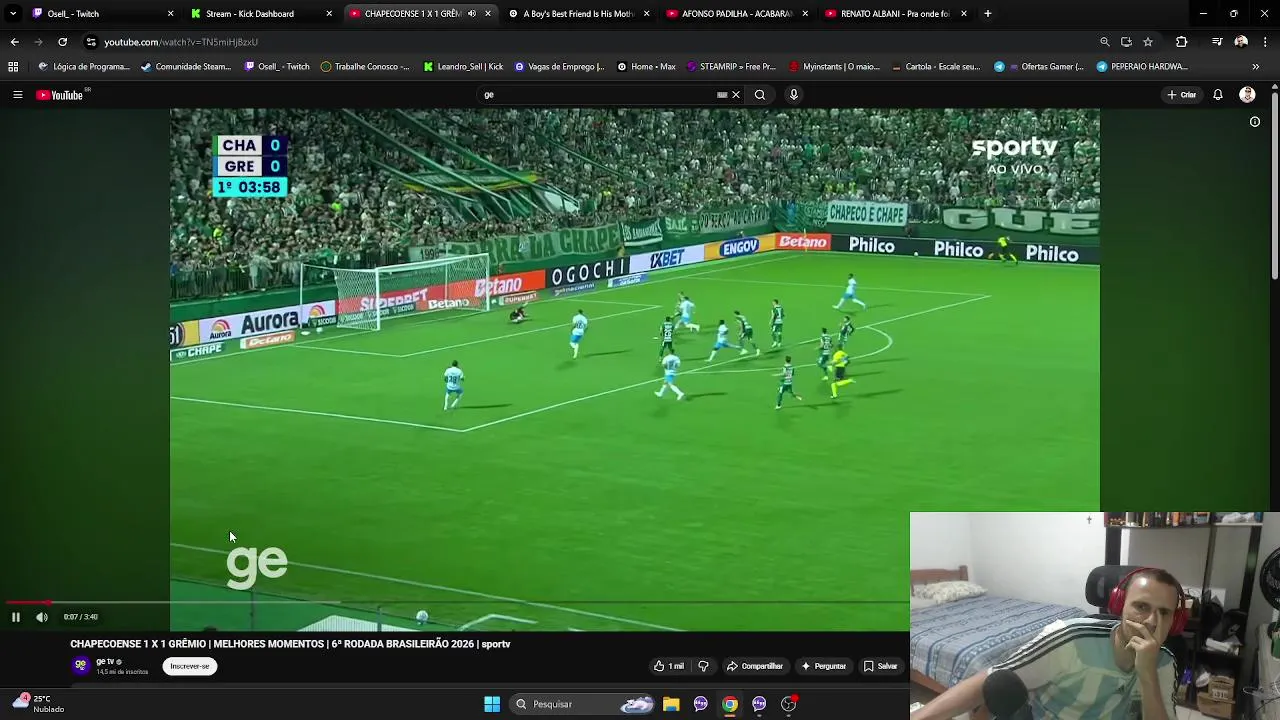Click the page vertical scrollbar
Image resolution: width=1280 pixels, height=720 pixels.
[x=1275, y=185]
